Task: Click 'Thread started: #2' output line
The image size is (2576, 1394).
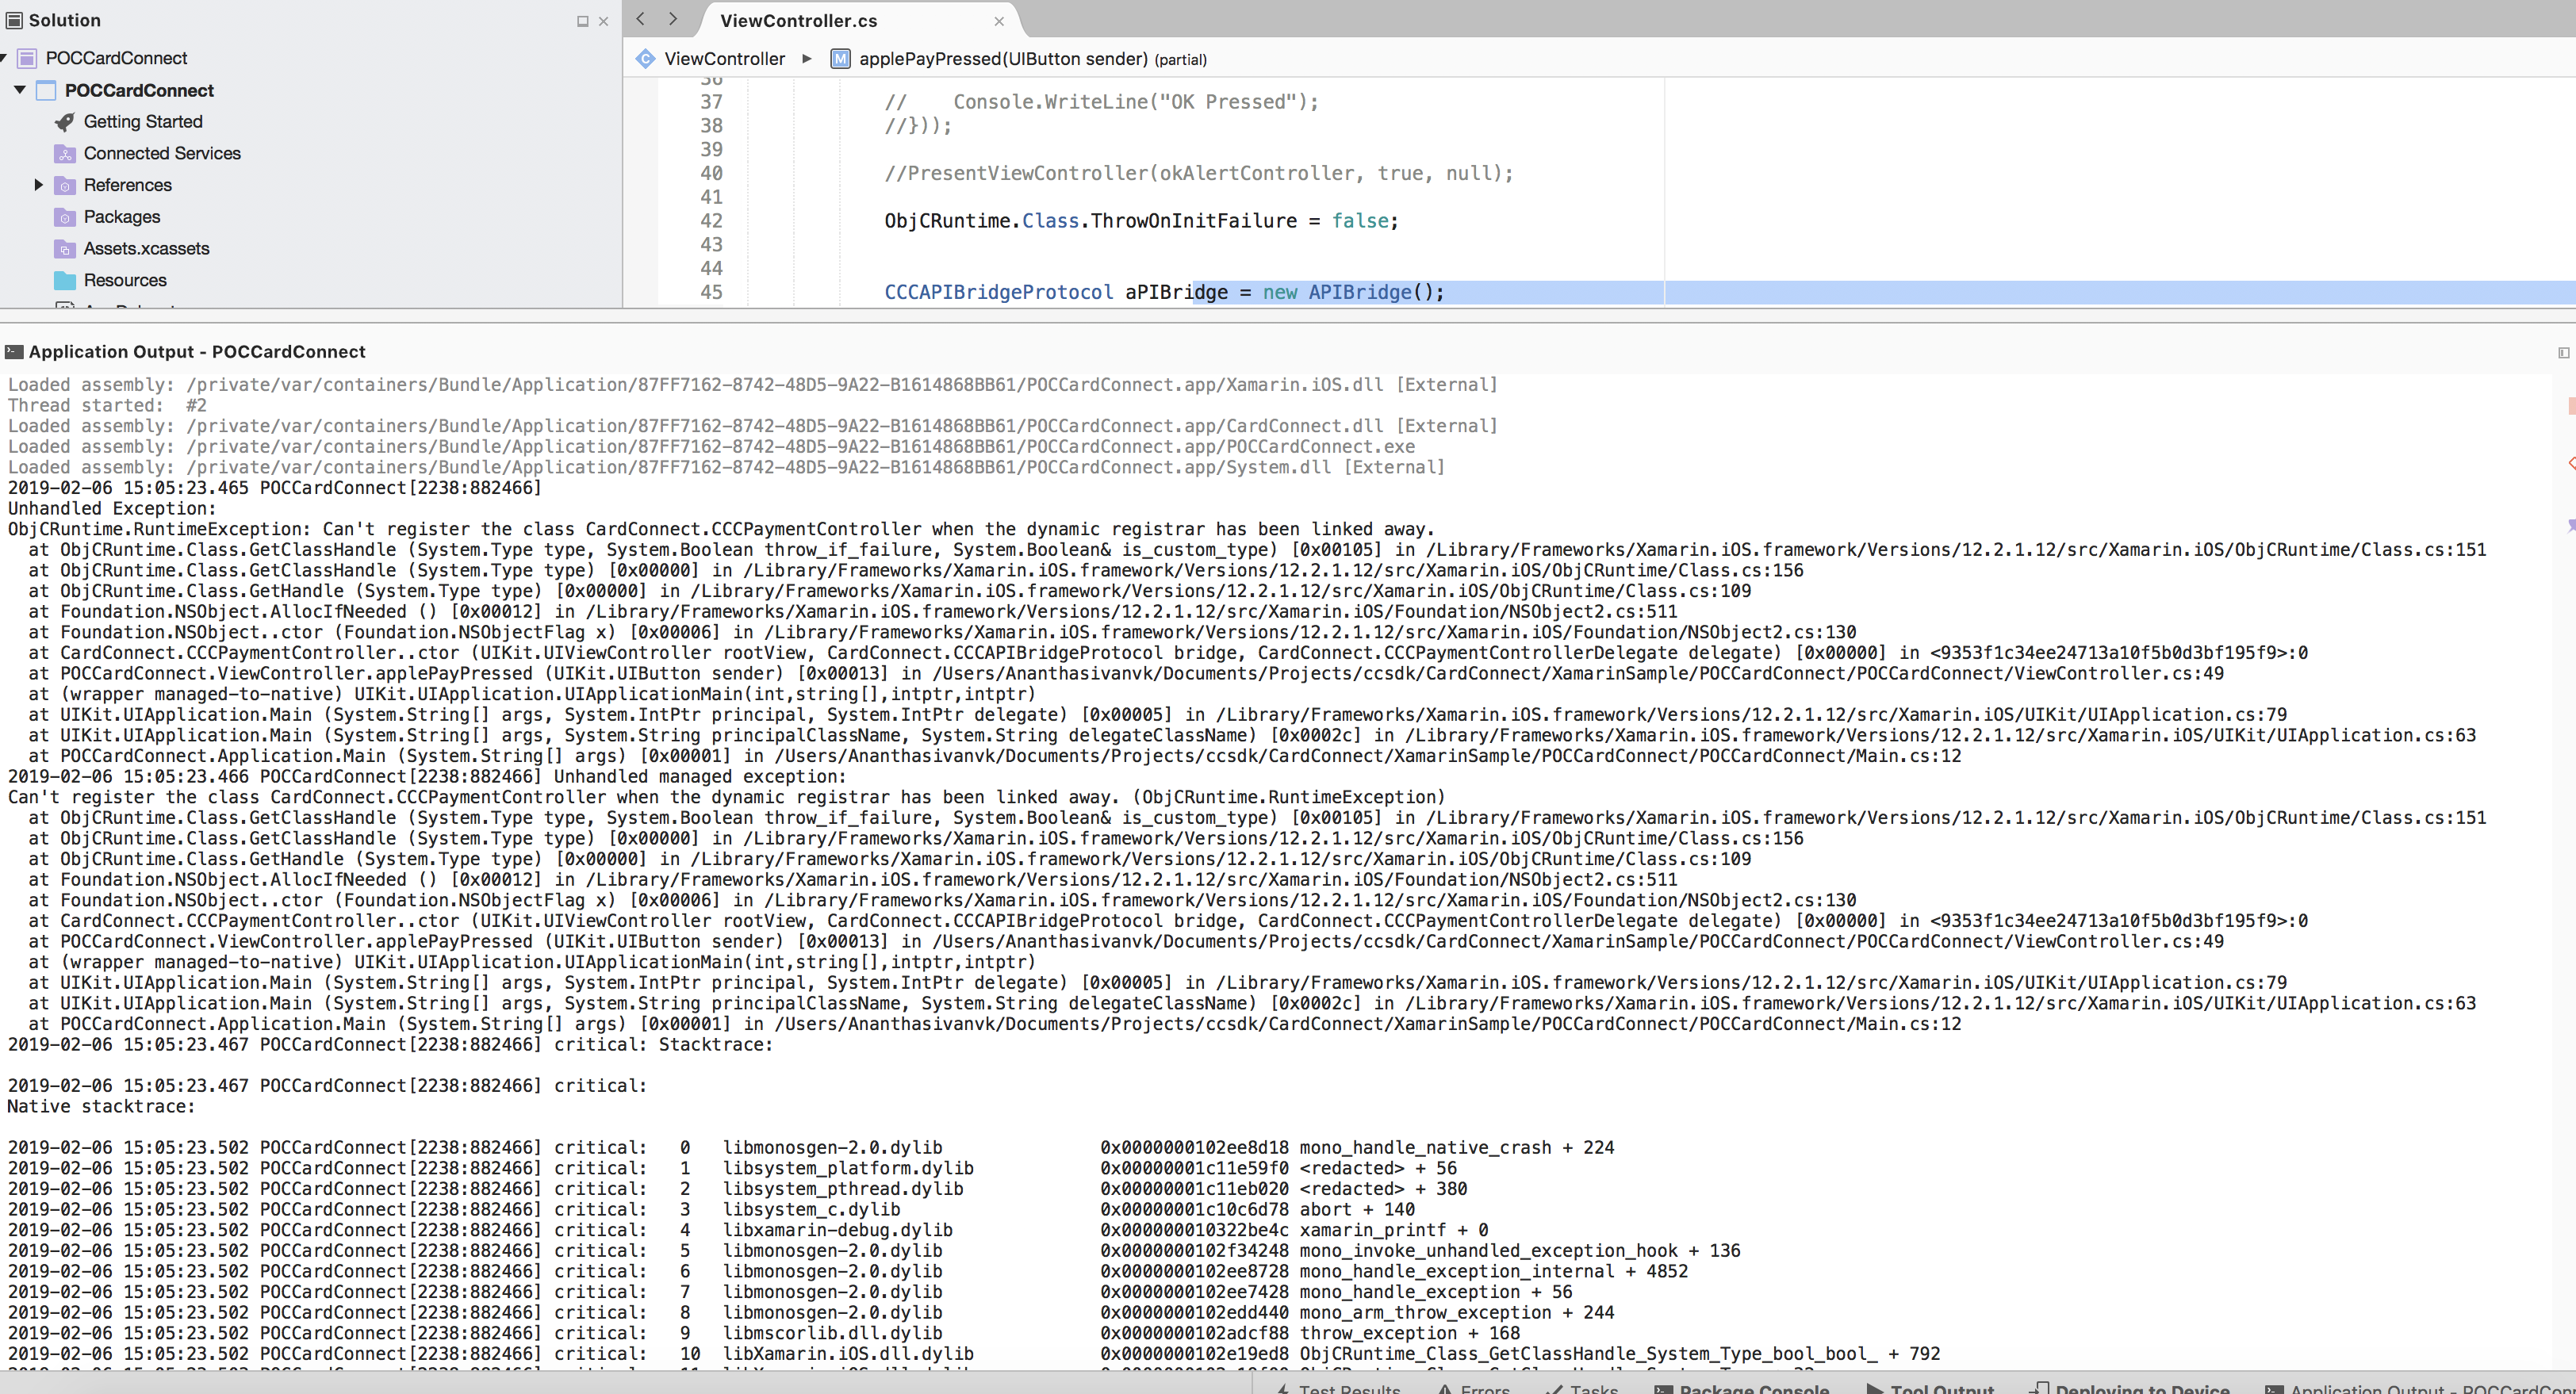Action: 107,406
